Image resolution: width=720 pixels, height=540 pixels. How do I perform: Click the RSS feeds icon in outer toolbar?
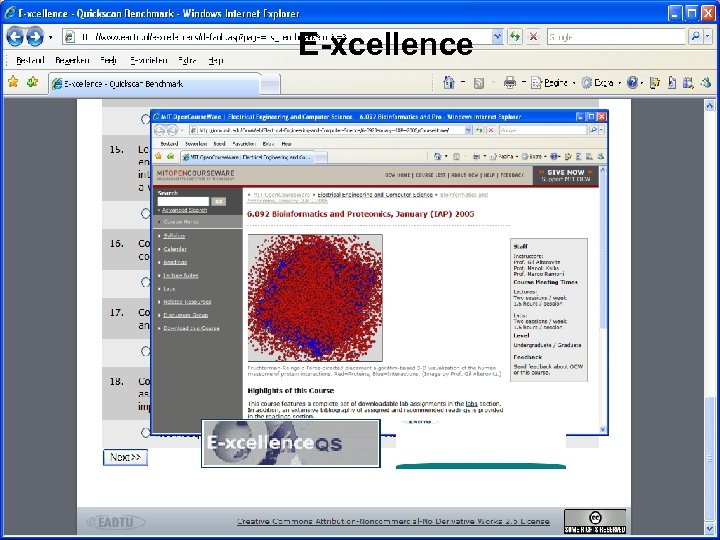point(479,83)
